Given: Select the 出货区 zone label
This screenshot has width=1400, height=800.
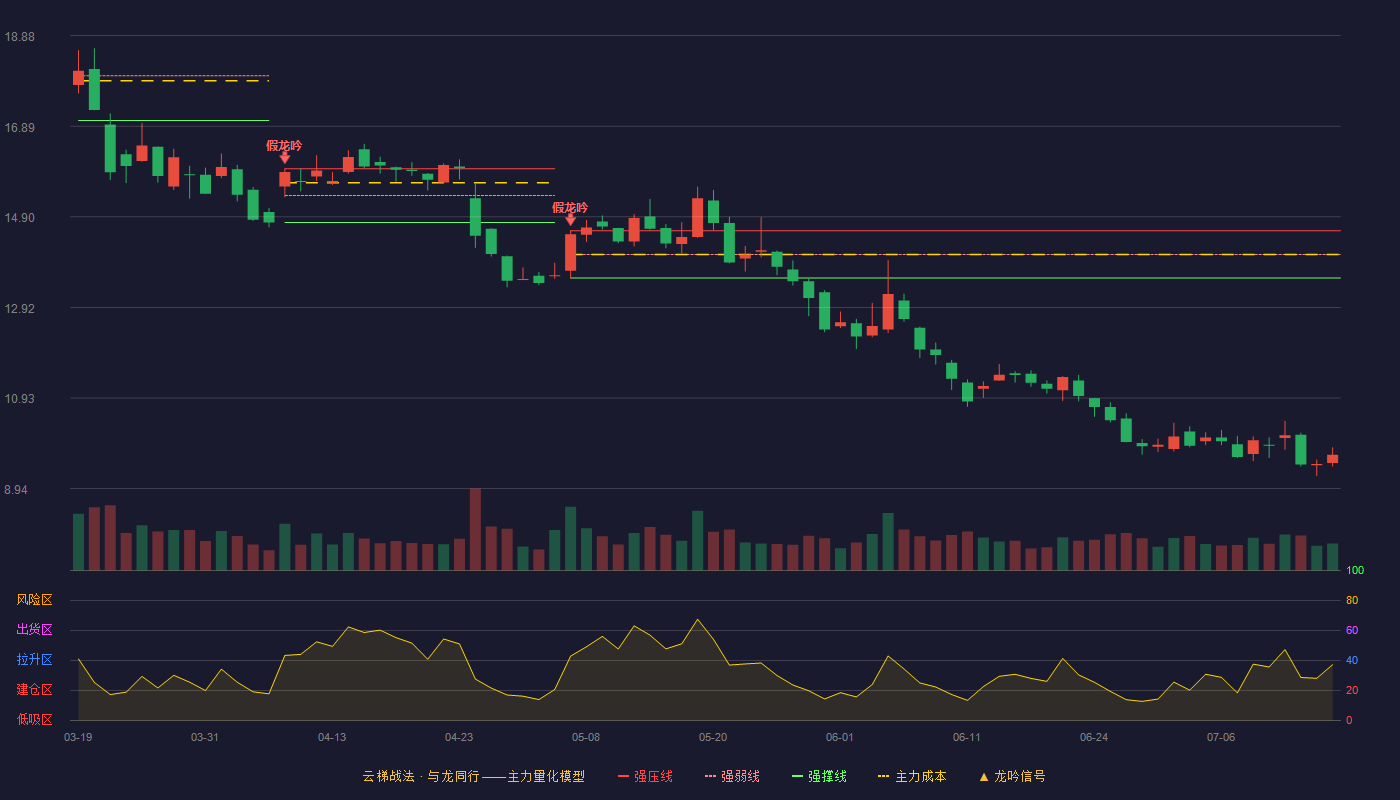Looking at the screenshot, I should click(34, 630).
